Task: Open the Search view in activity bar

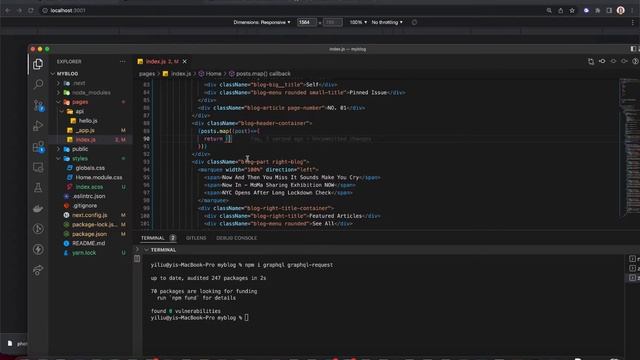Action: pyautogui.click(x=38, y=84)
